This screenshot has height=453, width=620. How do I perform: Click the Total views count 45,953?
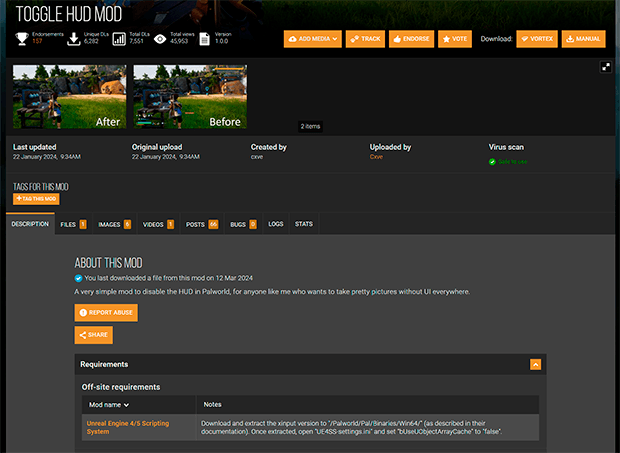pos(179,41)
